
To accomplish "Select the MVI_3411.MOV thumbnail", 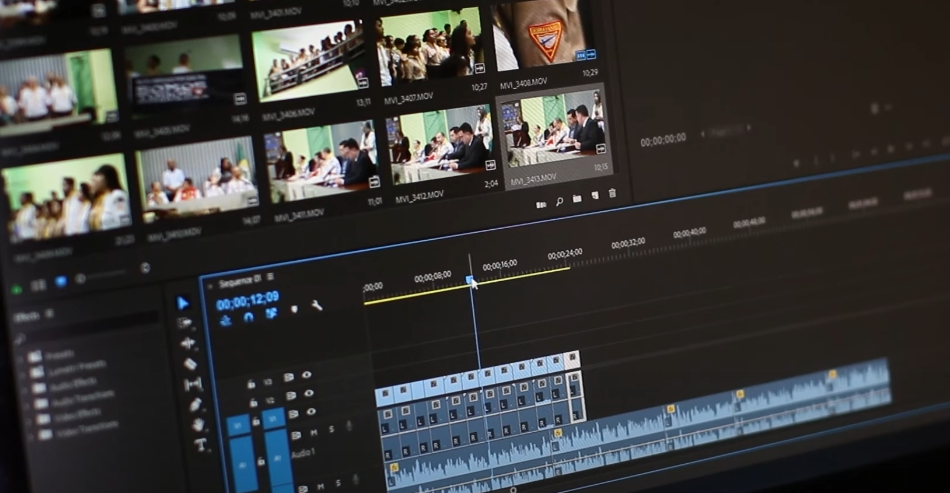I will pyautogui.click(x=322, y=162).
